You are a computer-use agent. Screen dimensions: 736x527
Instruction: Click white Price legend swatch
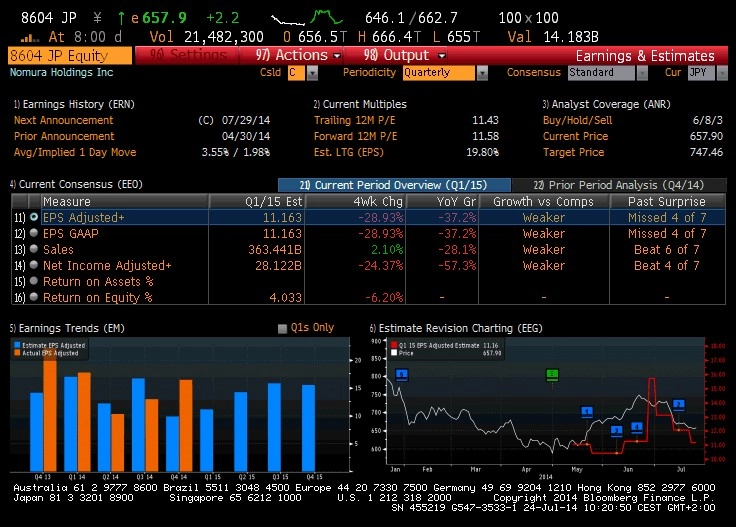(394, 353)
